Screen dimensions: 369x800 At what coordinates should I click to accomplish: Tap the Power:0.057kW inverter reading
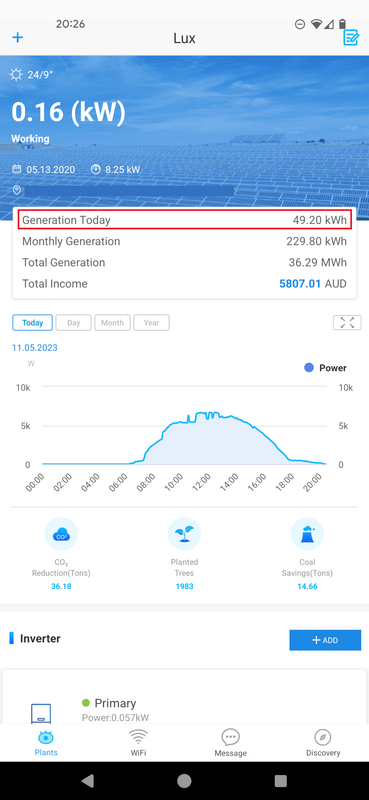[x=115, y=718]
